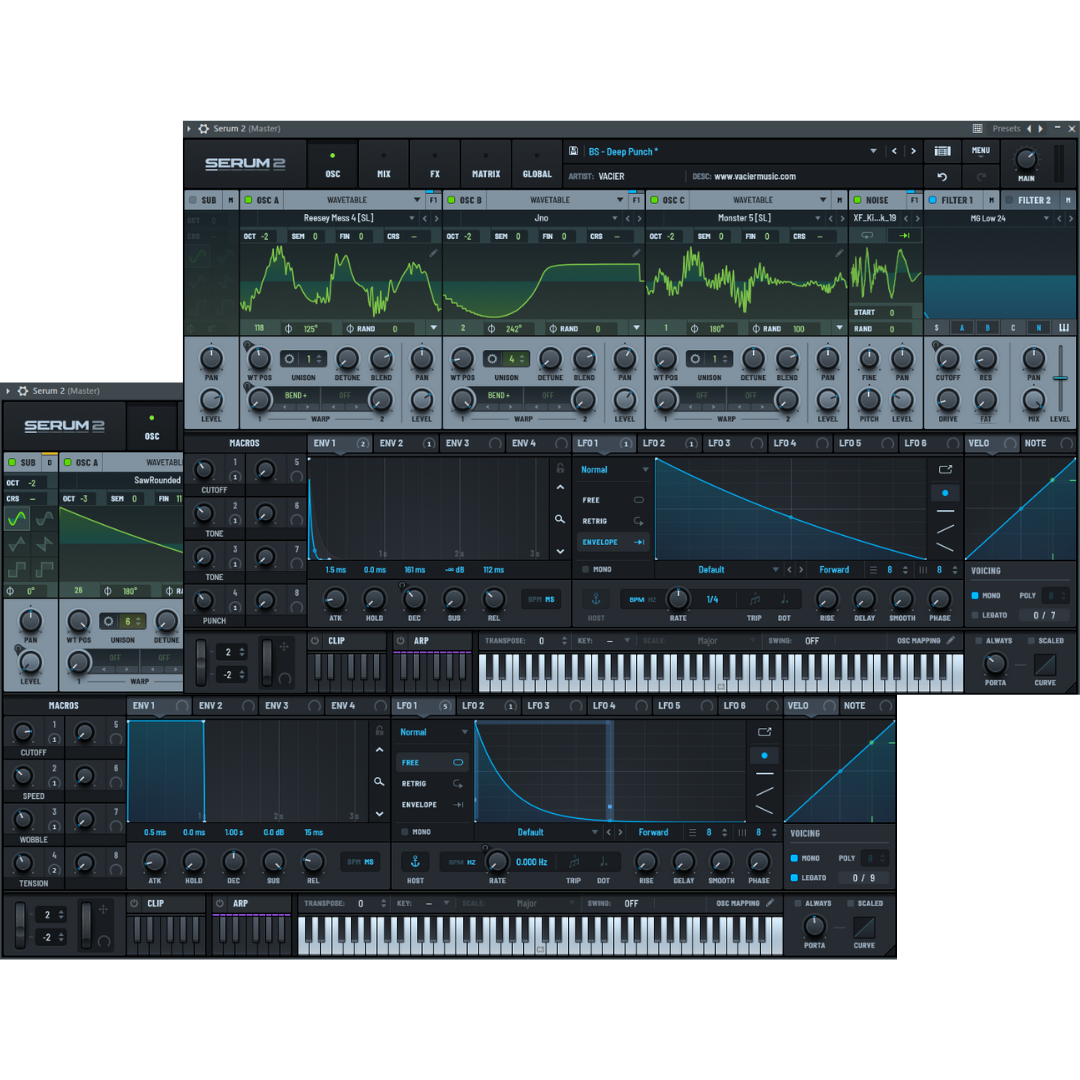The image size is (1080, 1080).
Task: Enable the FILTER 2 power toggle
Action: pyautogui.click(x=1010, y=200)
